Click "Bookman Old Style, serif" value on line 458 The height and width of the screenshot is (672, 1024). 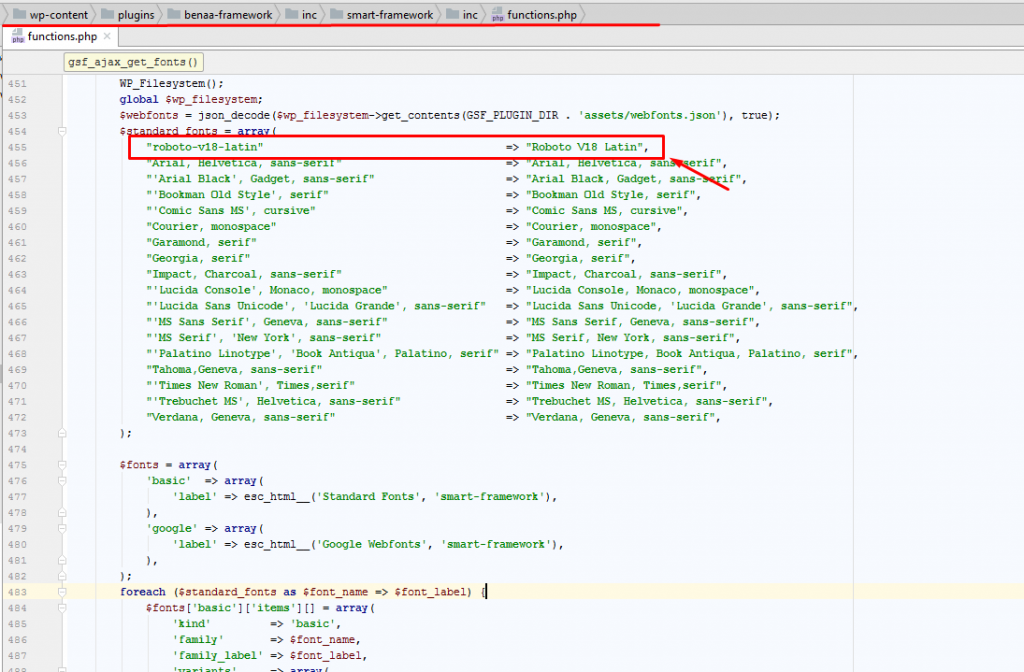[x=610, y=195]
